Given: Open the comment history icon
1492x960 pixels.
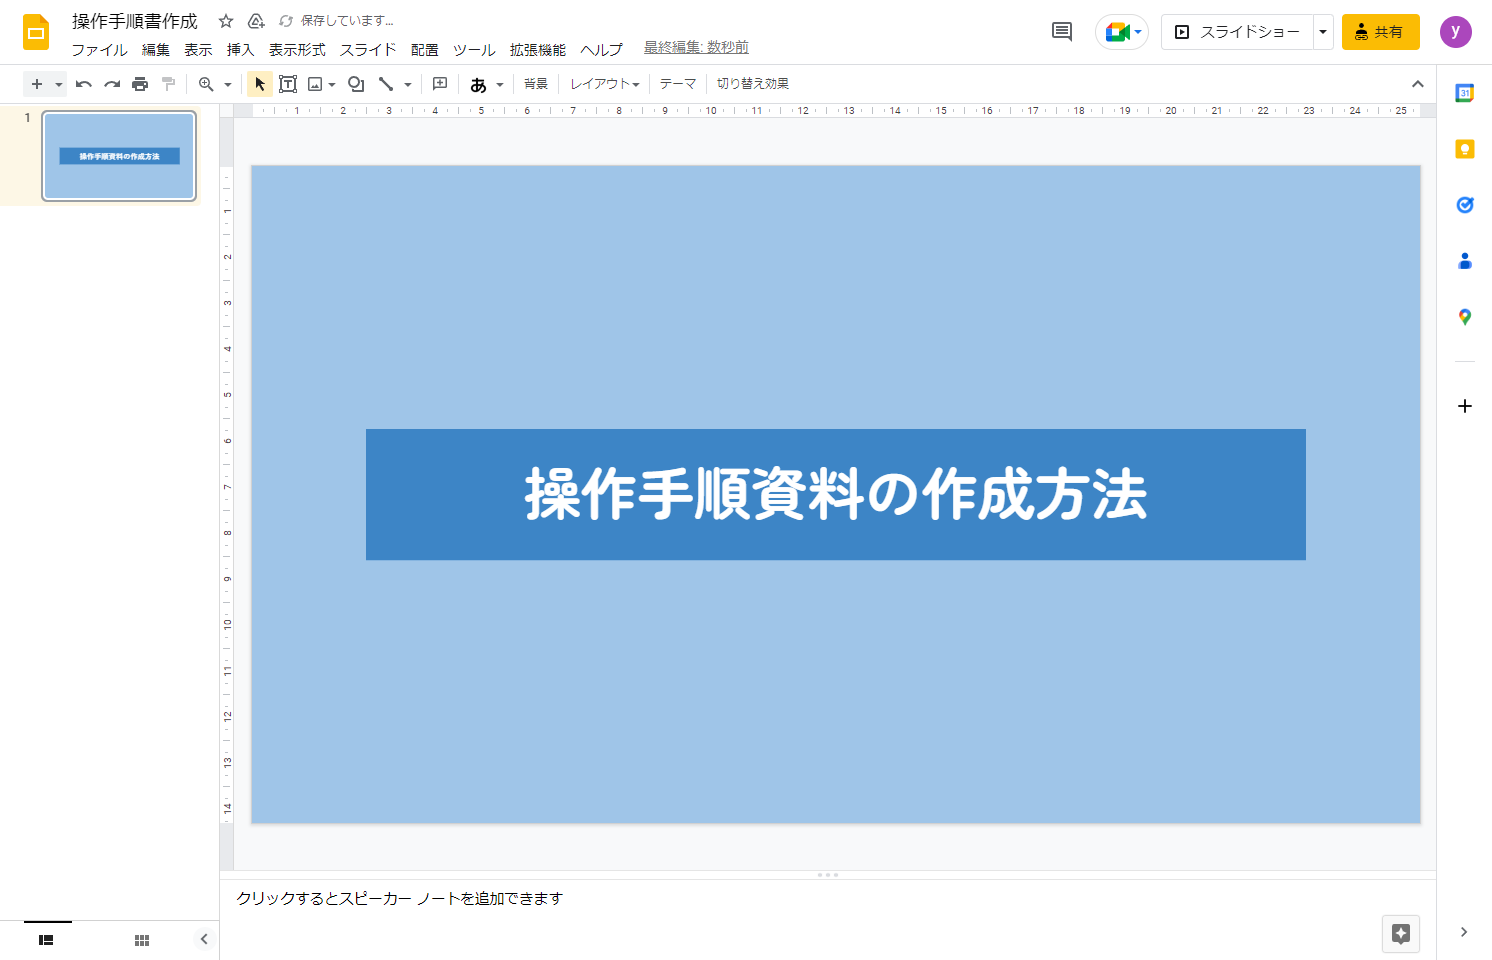Looking at the screenshot, I should pos(1062,32).
